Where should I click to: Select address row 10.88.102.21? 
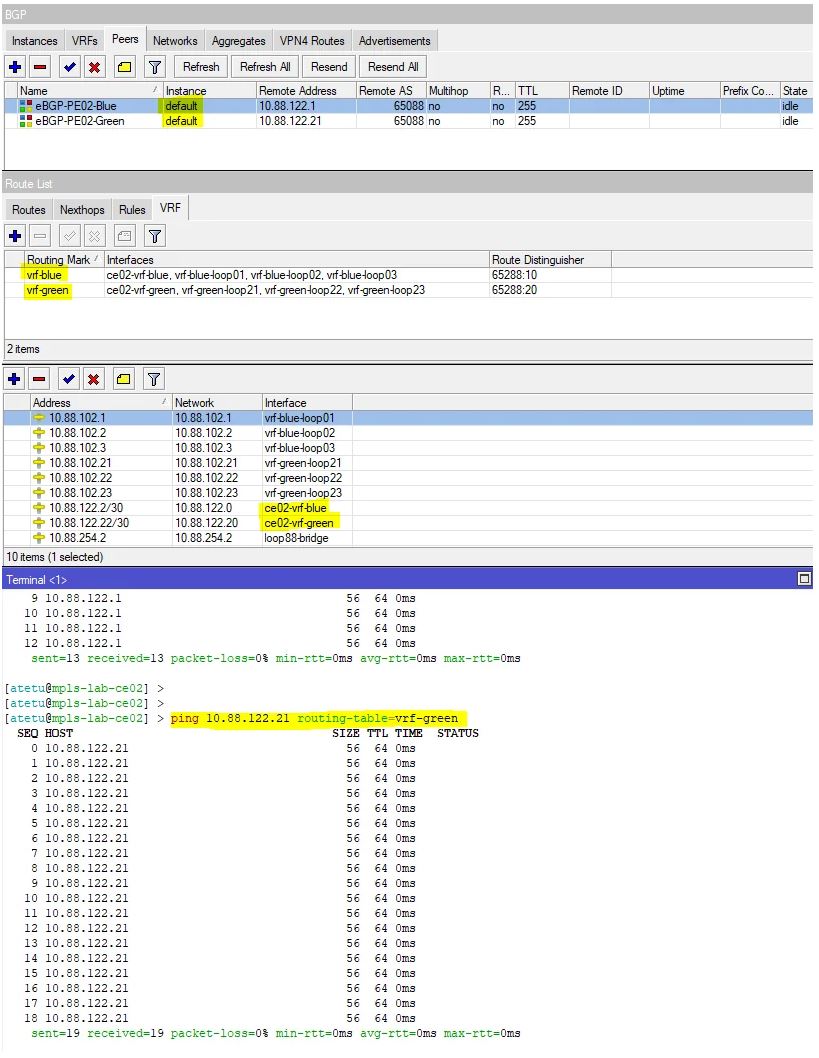pyautogui.click(x=408, y=463)
